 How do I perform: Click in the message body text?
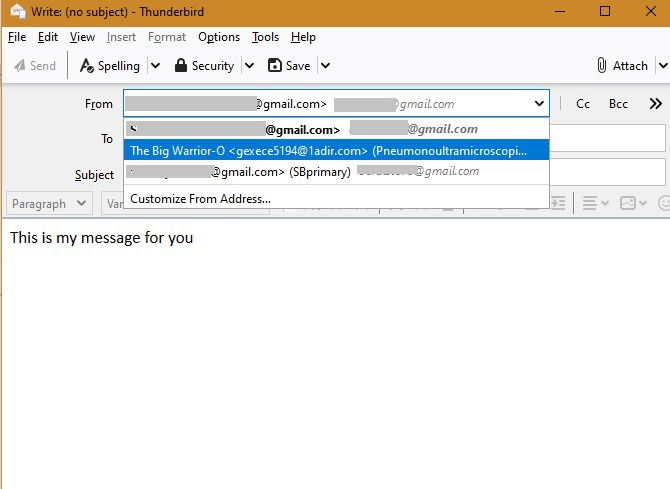pyautogui.click(x=102, y=238)
